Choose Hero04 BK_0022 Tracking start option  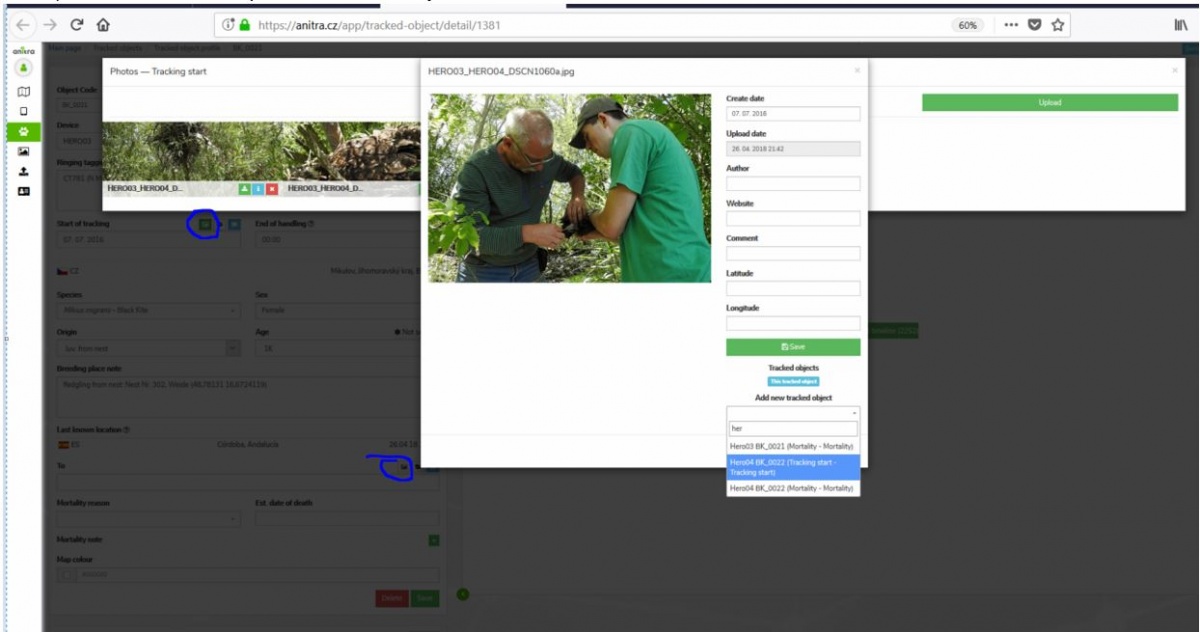point(792,467)
